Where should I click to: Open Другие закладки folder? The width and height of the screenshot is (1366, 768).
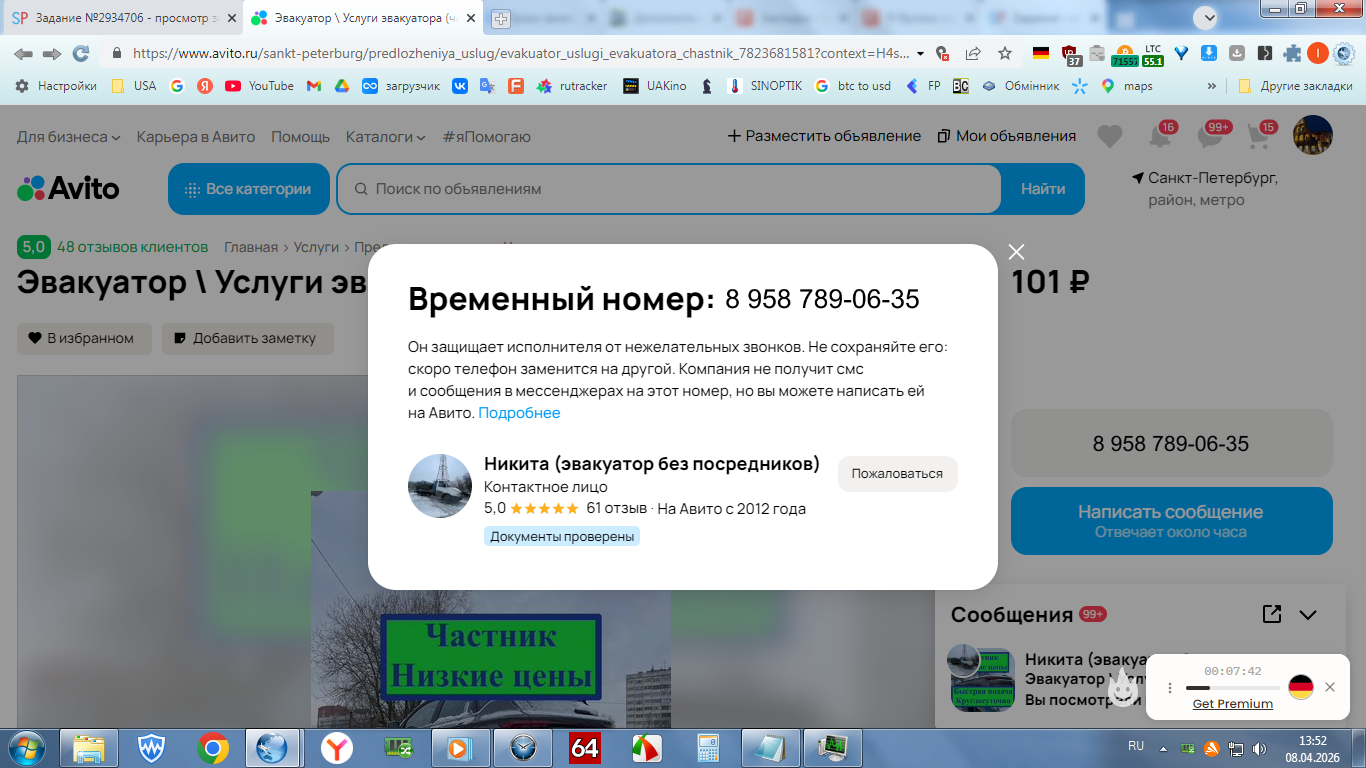point(1295,86)
